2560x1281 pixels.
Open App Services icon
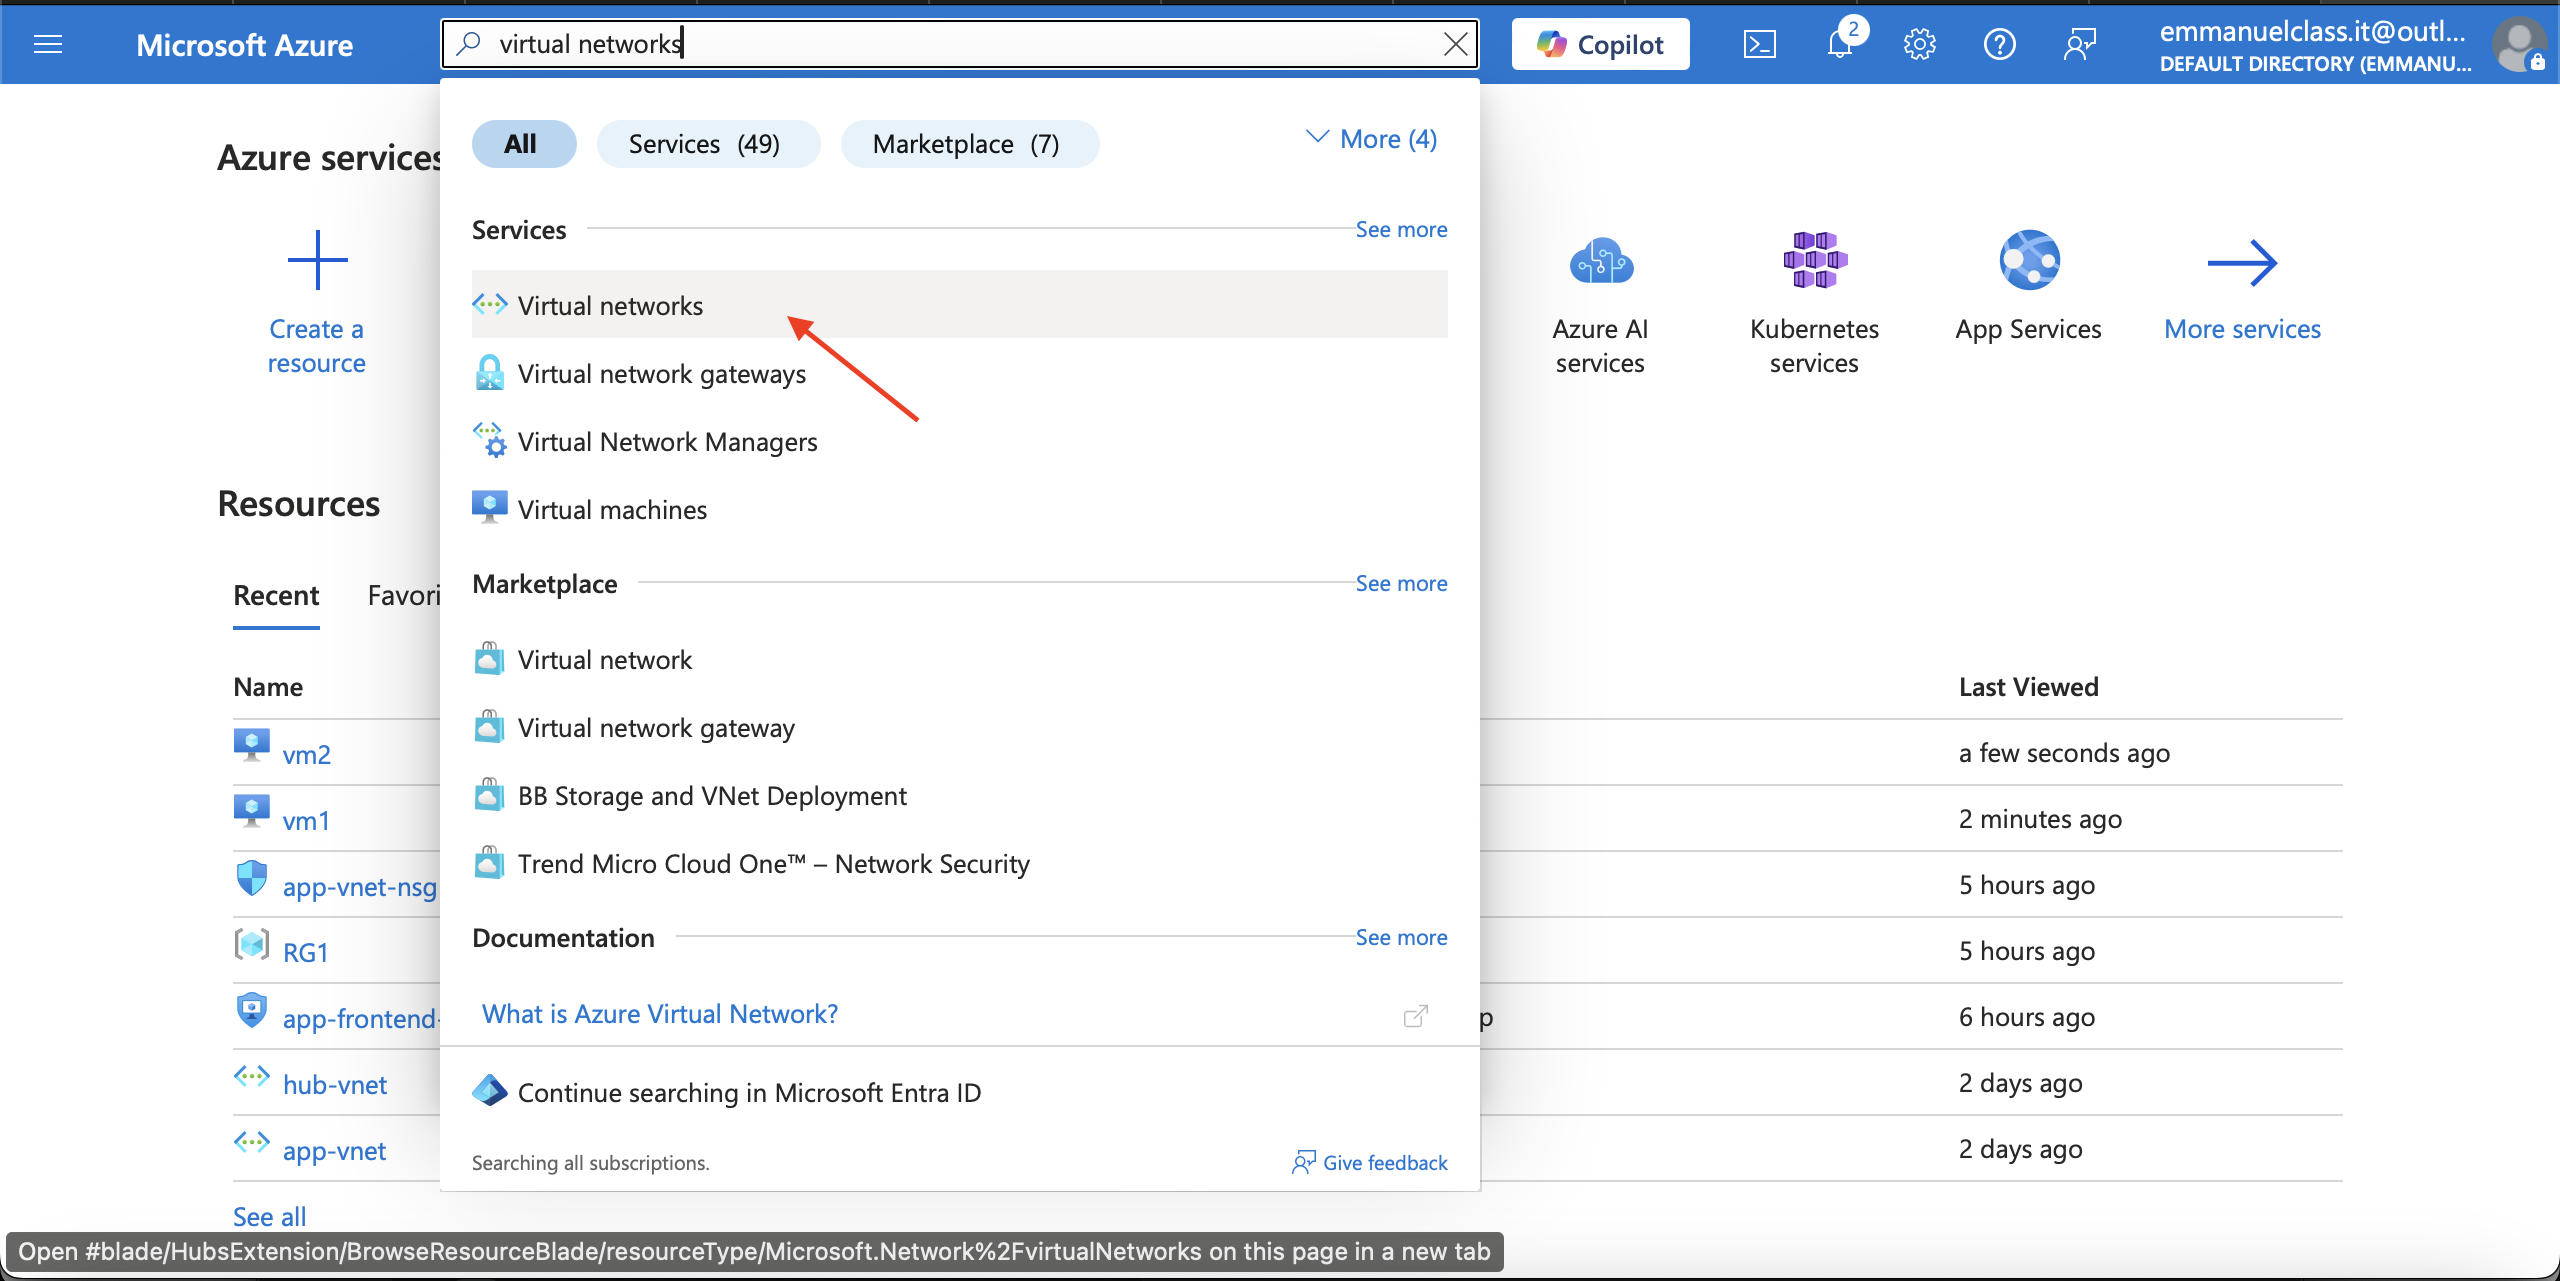click(2029, 260)
